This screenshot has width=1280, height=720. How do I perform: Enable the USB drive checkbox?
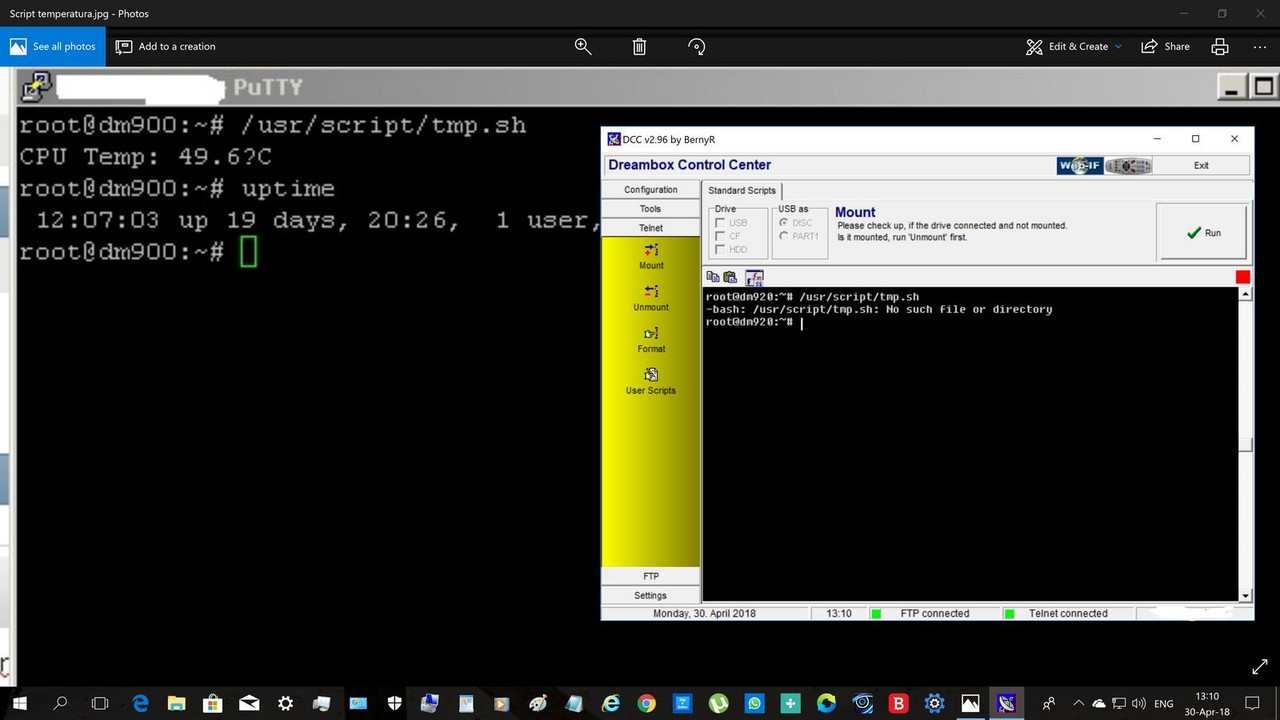(x=721, y=223)
